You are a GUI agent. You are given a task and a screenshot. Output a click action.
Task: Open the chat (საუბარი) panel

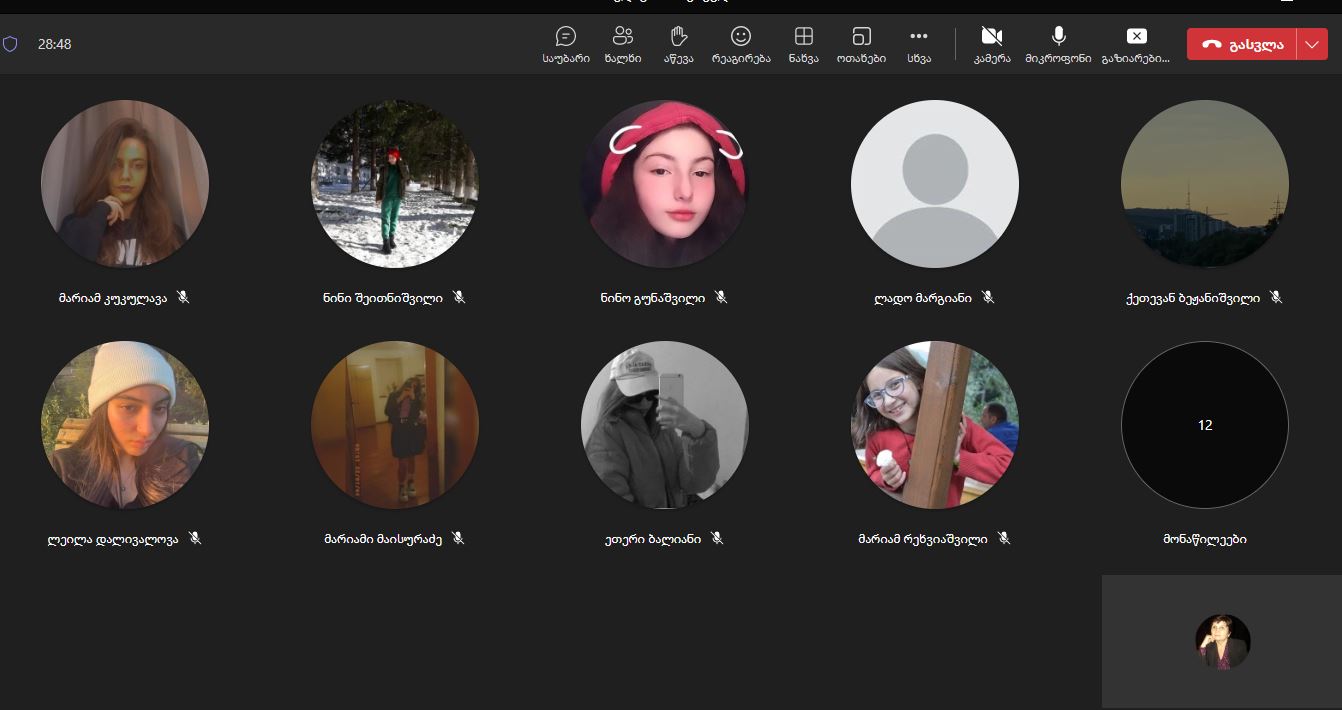[566, 44]
